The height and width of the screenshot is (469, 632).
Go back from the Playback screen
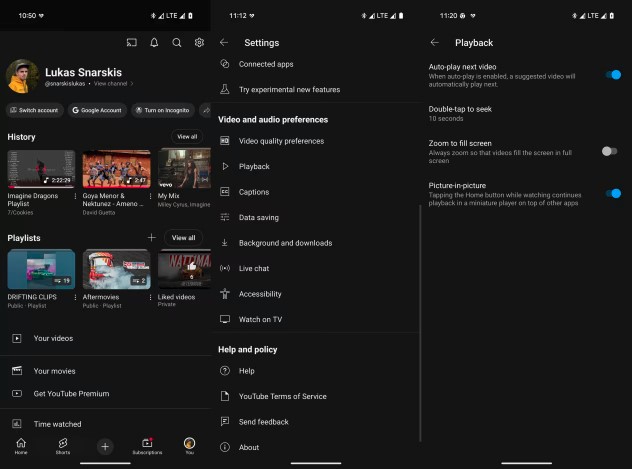(x=434, y=42)
